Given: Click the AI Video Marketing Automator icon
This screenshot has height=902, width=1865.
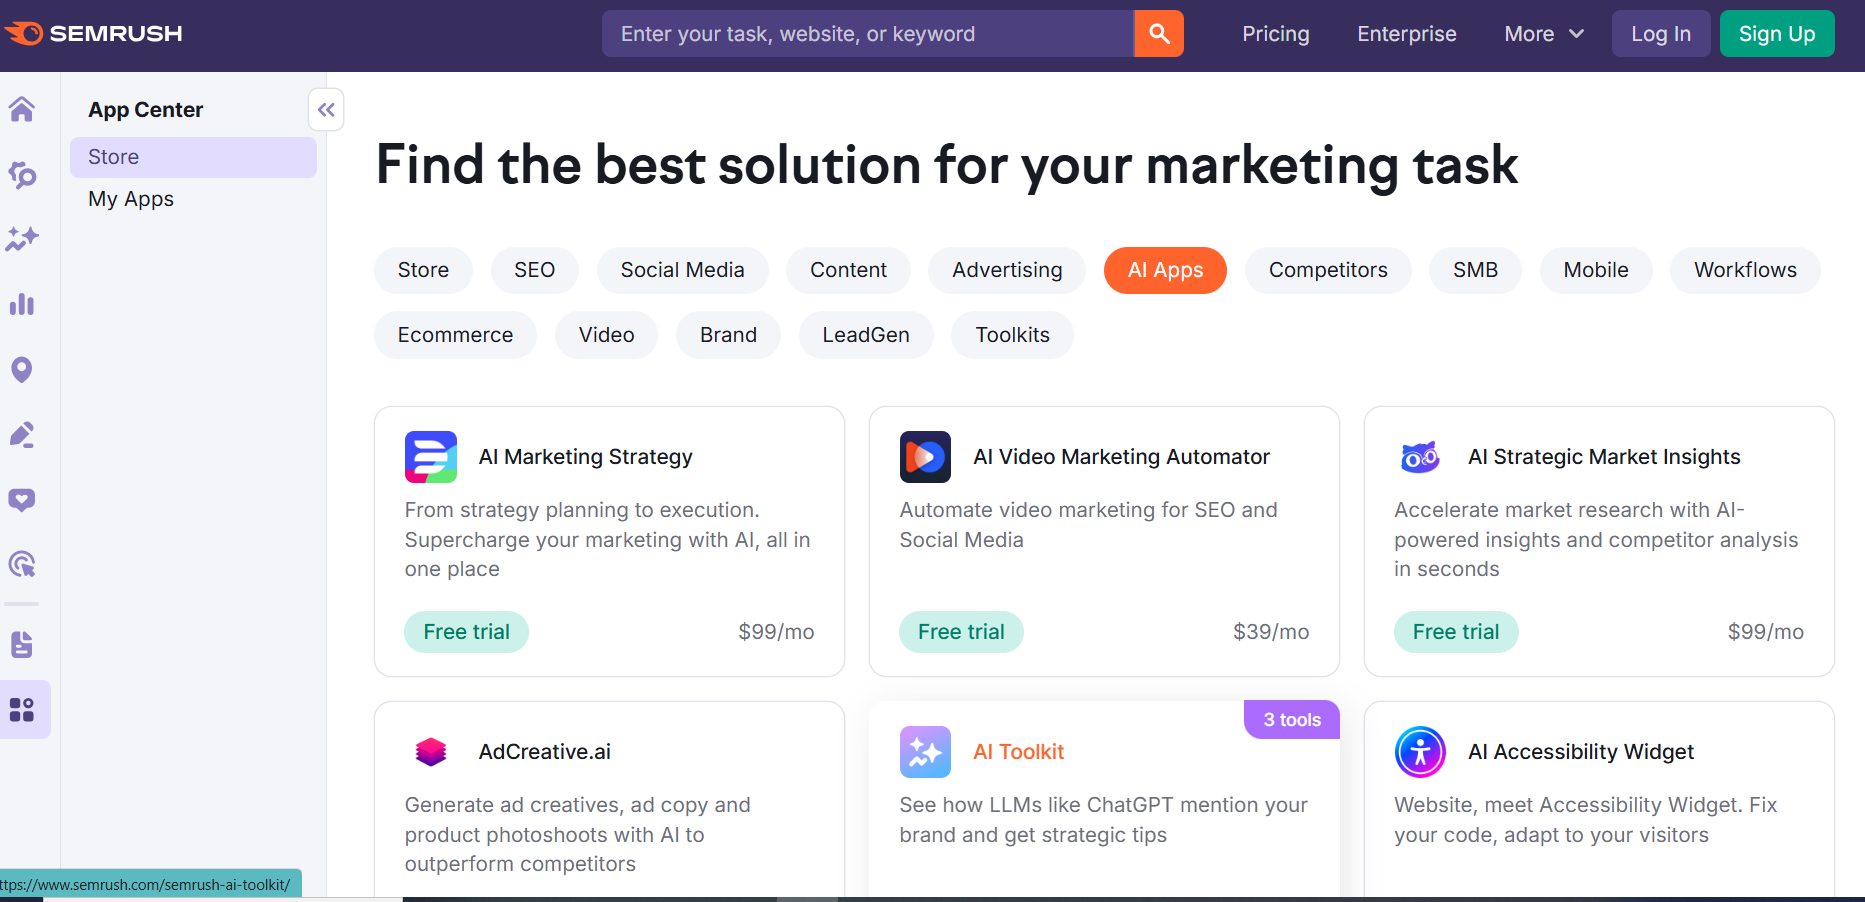Looking at the screenshot, I should tap(925, 457).
